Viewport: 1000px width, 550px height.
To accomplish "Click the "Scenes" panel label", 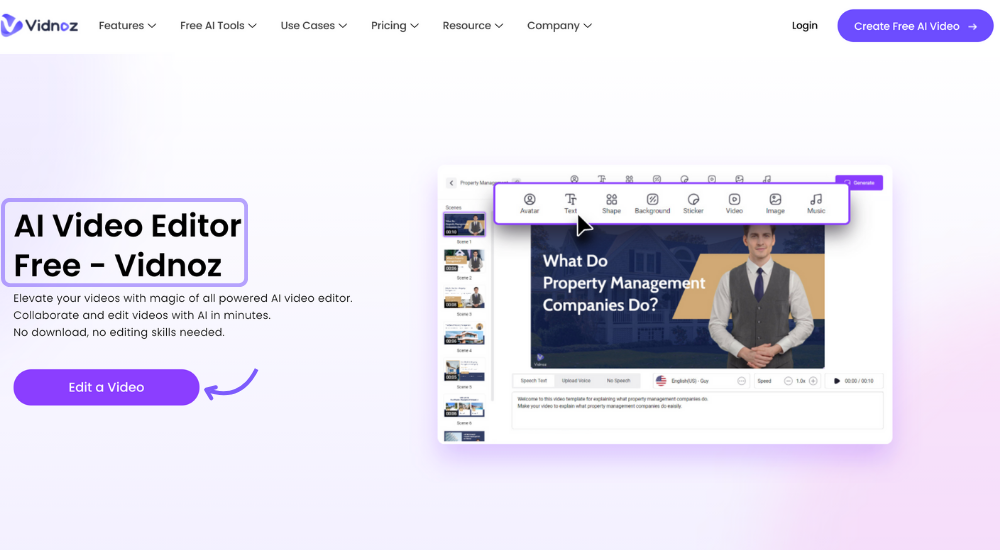I will tap(453, 207).
